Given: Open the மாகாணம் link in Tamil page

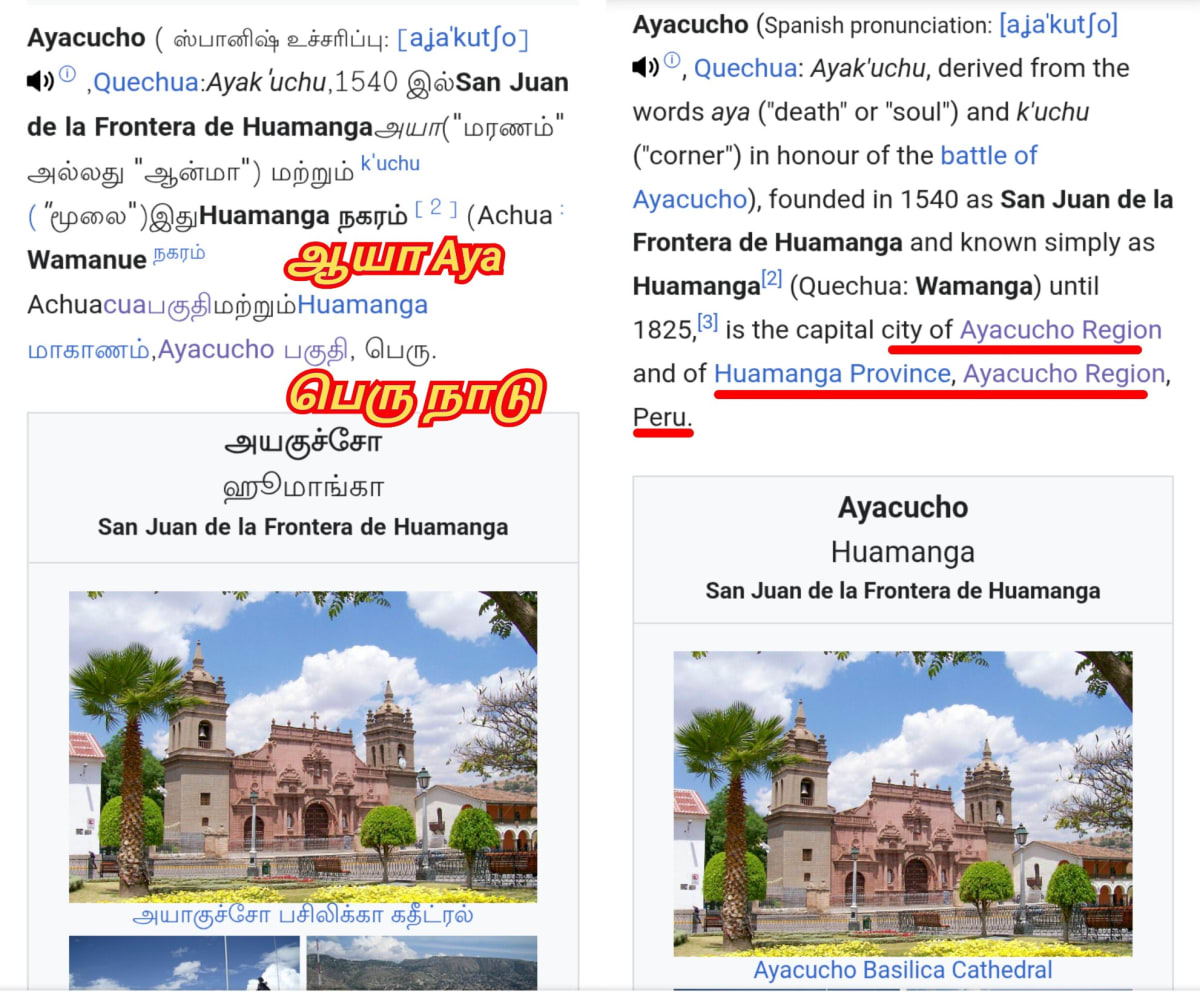Looking at the screenshot, I should [x=90, y=350].
